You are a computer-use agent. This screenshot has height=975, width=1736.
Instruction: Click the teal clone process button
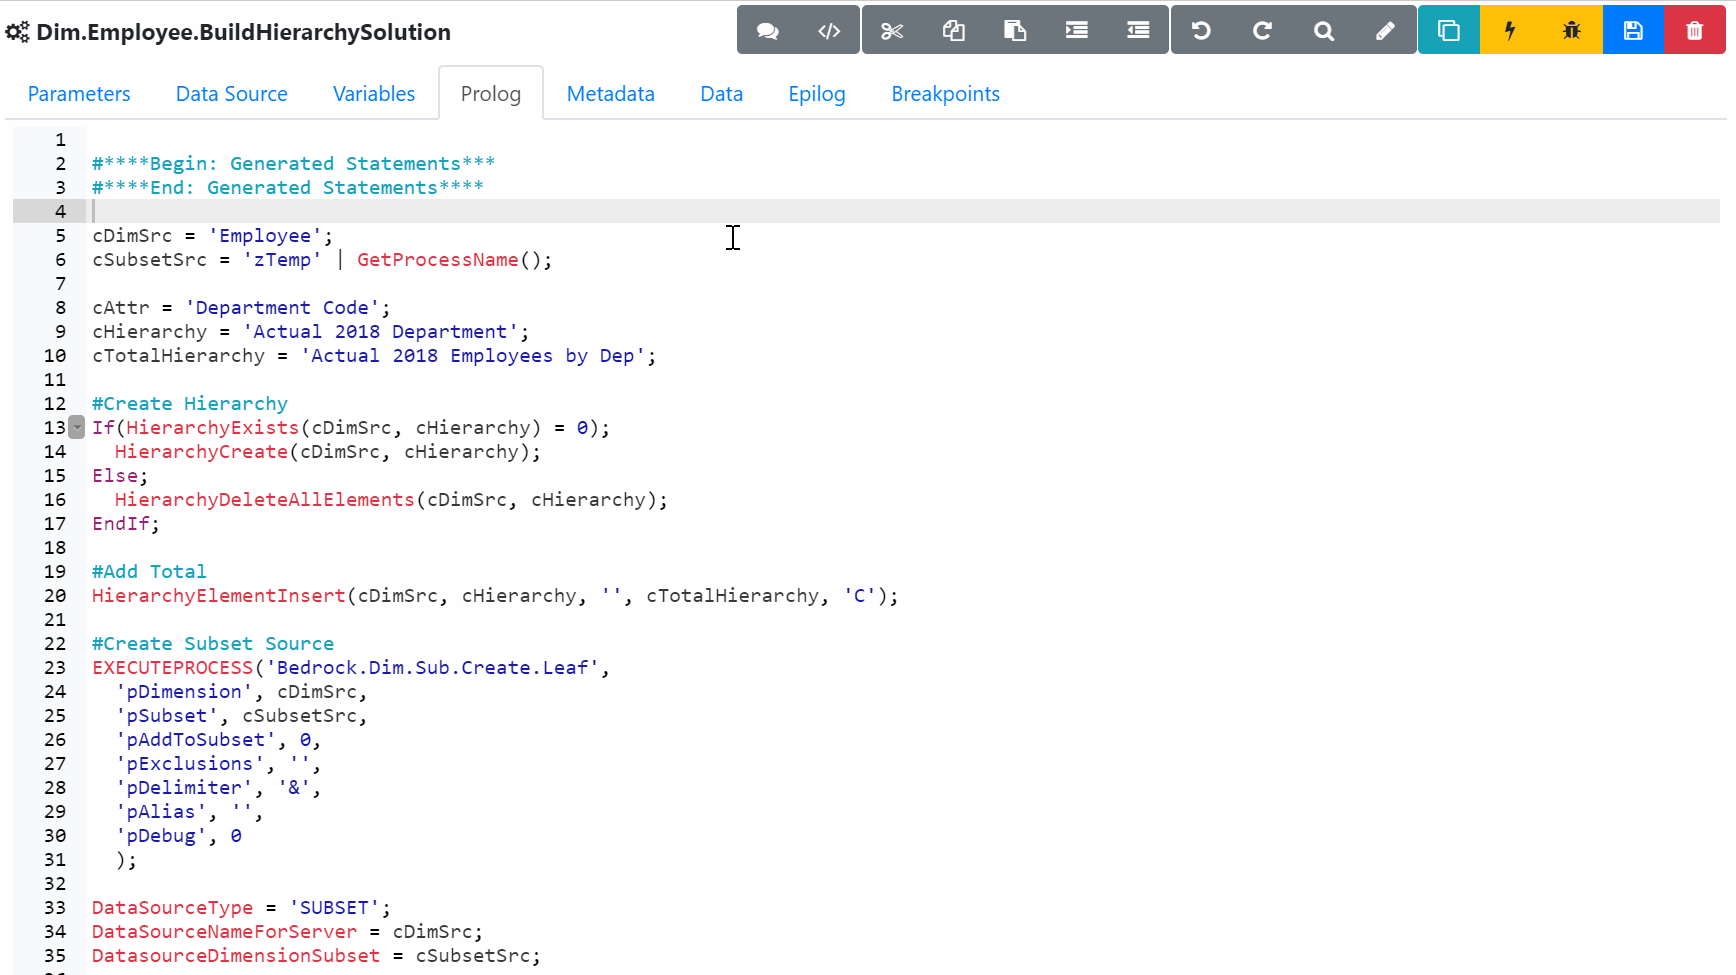(x=1448, y=31)
